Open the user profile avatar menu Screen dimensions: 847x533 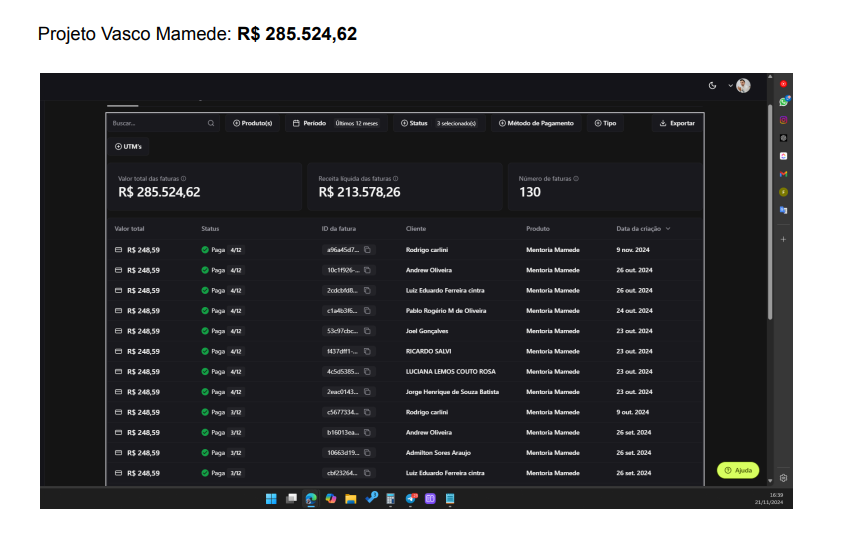[743, 85]
